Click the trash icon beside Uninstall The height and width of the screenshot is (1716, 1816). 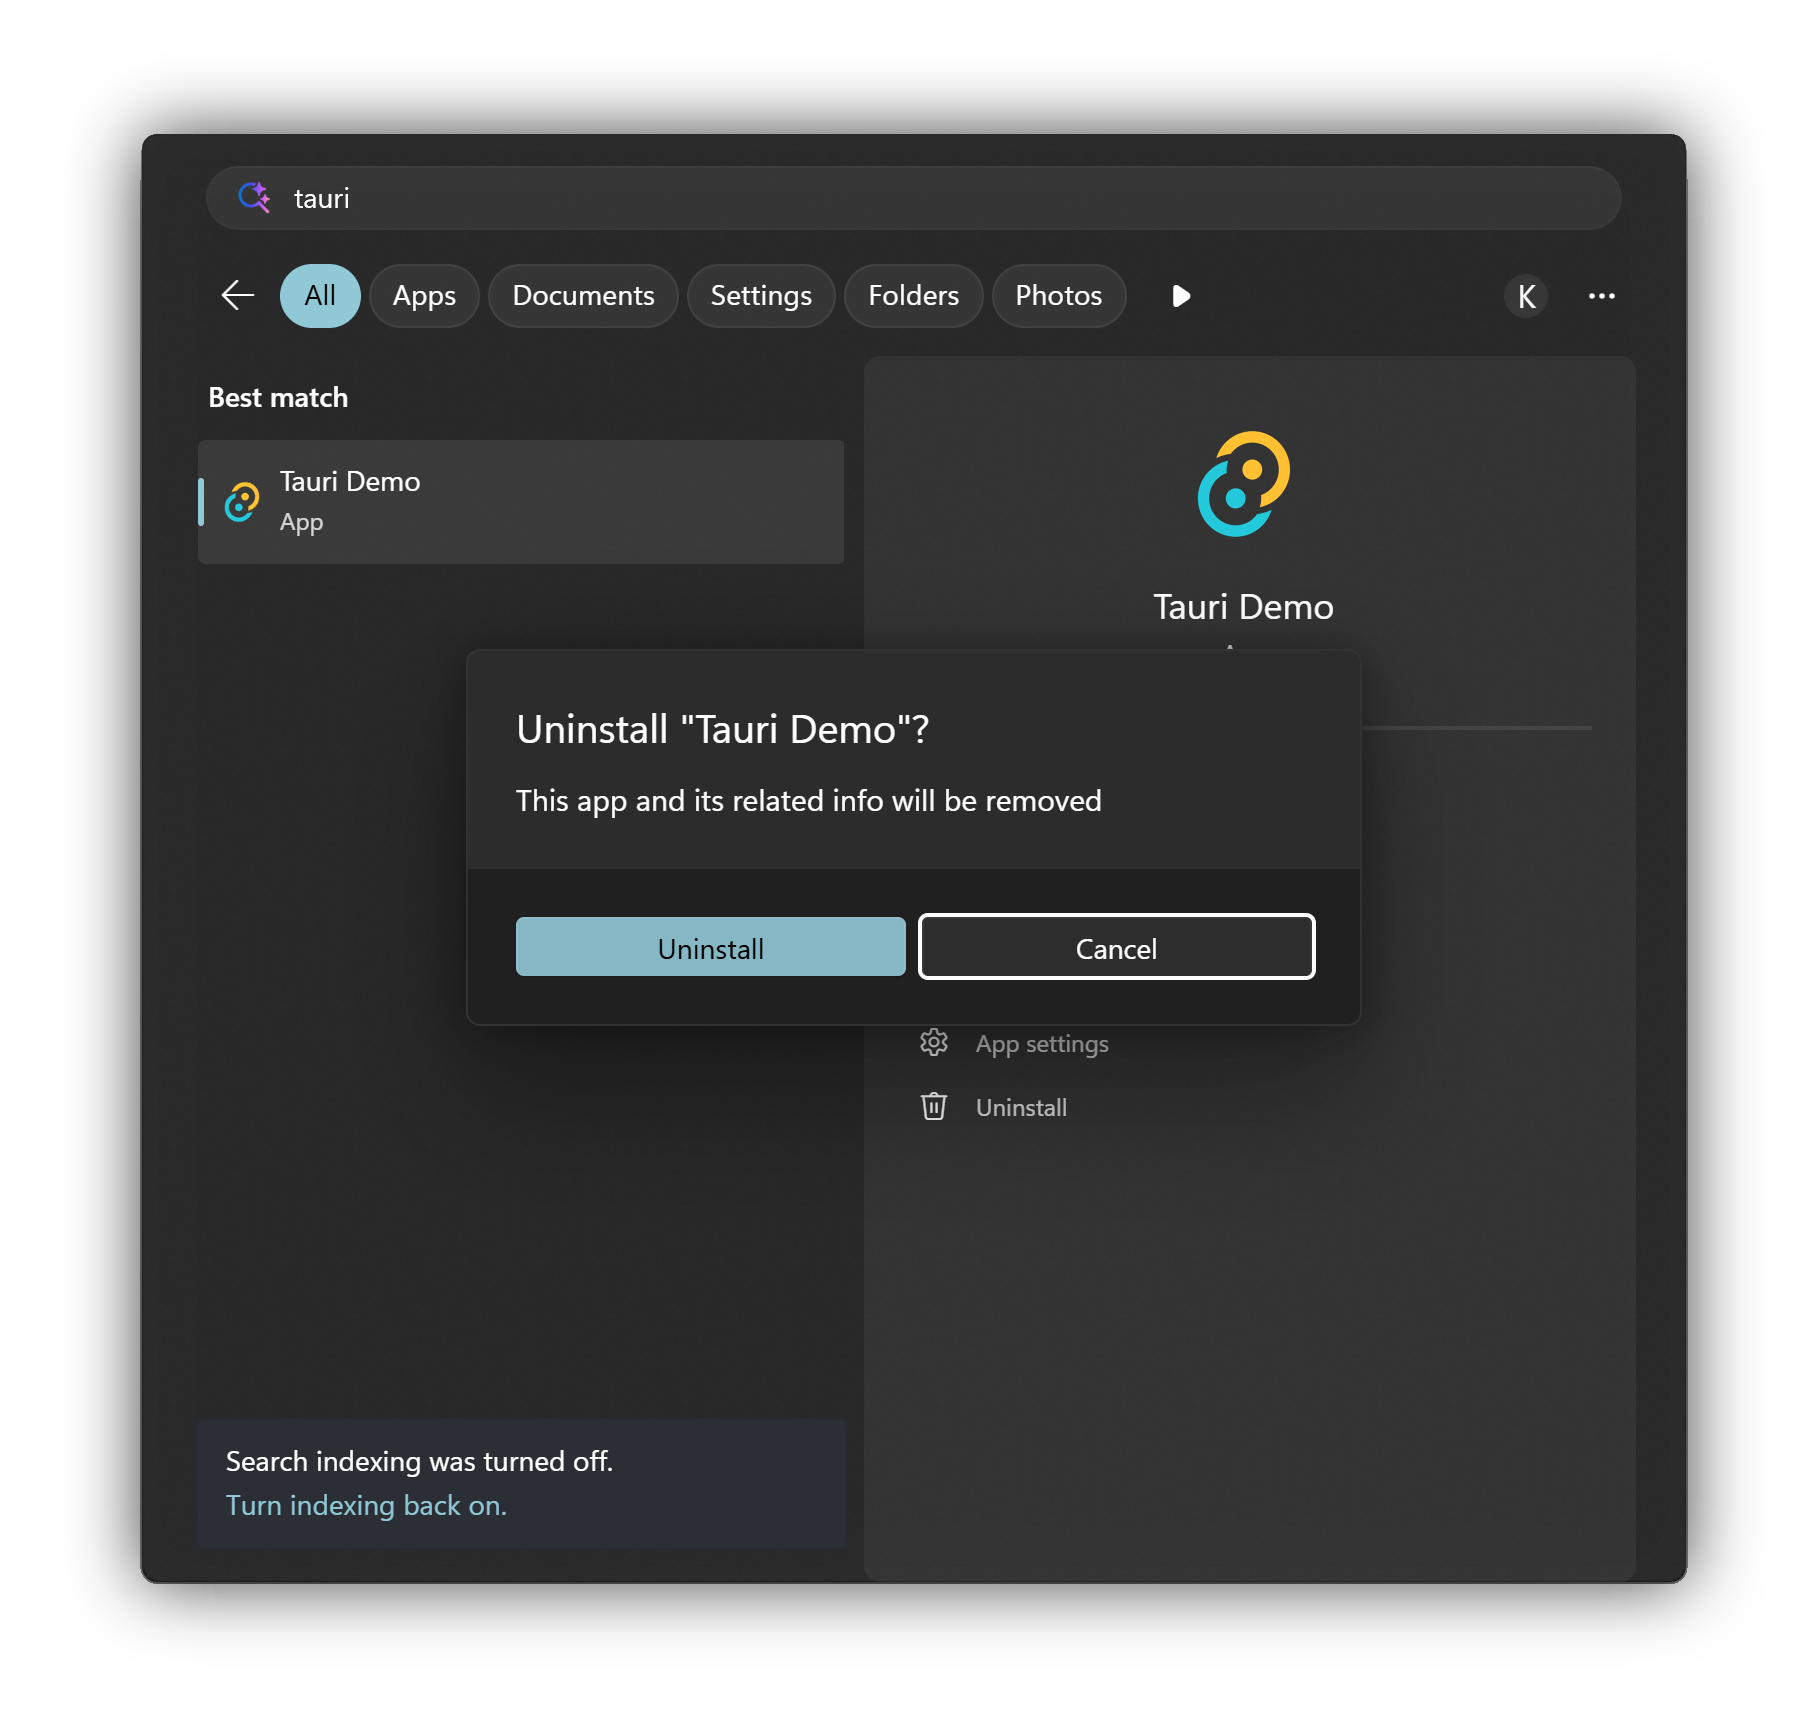click(934, 1107)
